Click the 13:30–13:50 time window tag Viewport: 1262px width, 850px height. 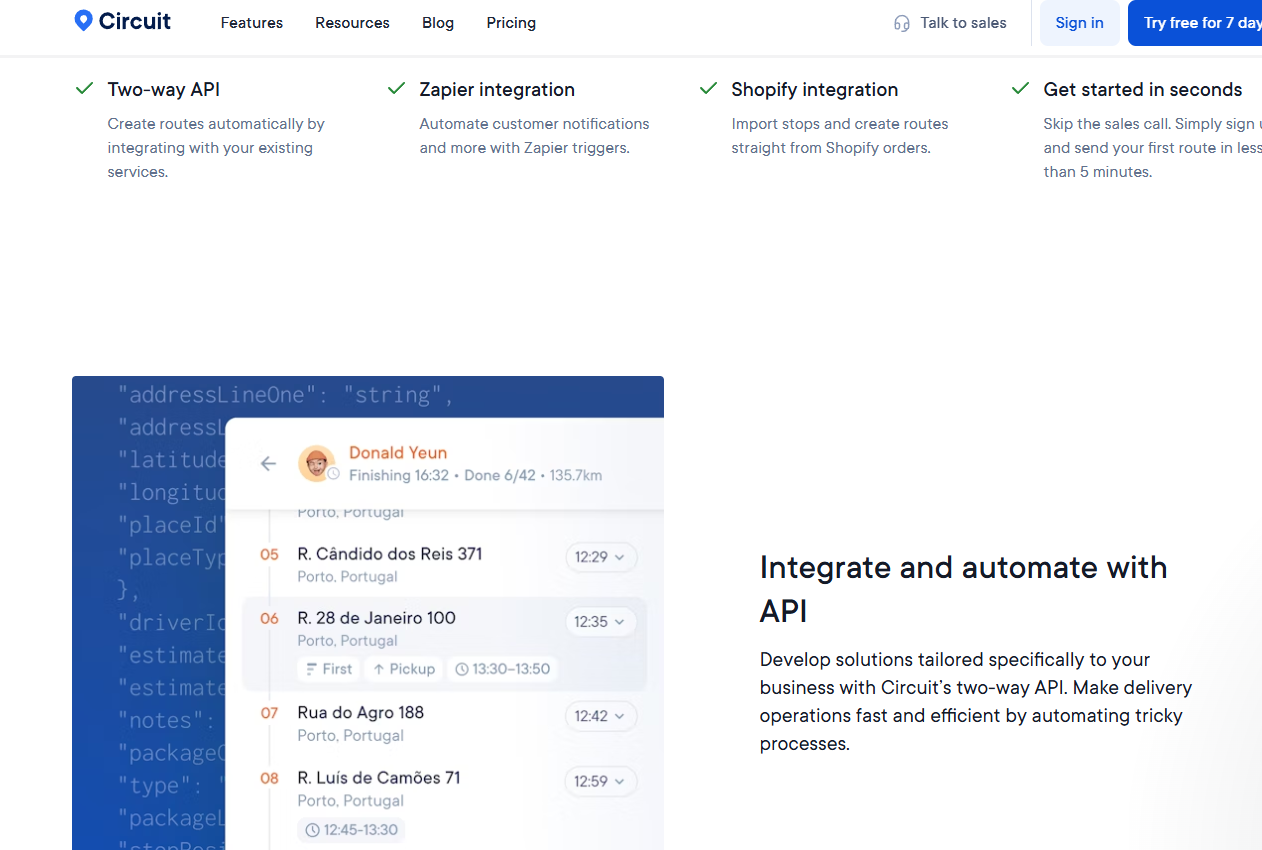pos(502,669)
